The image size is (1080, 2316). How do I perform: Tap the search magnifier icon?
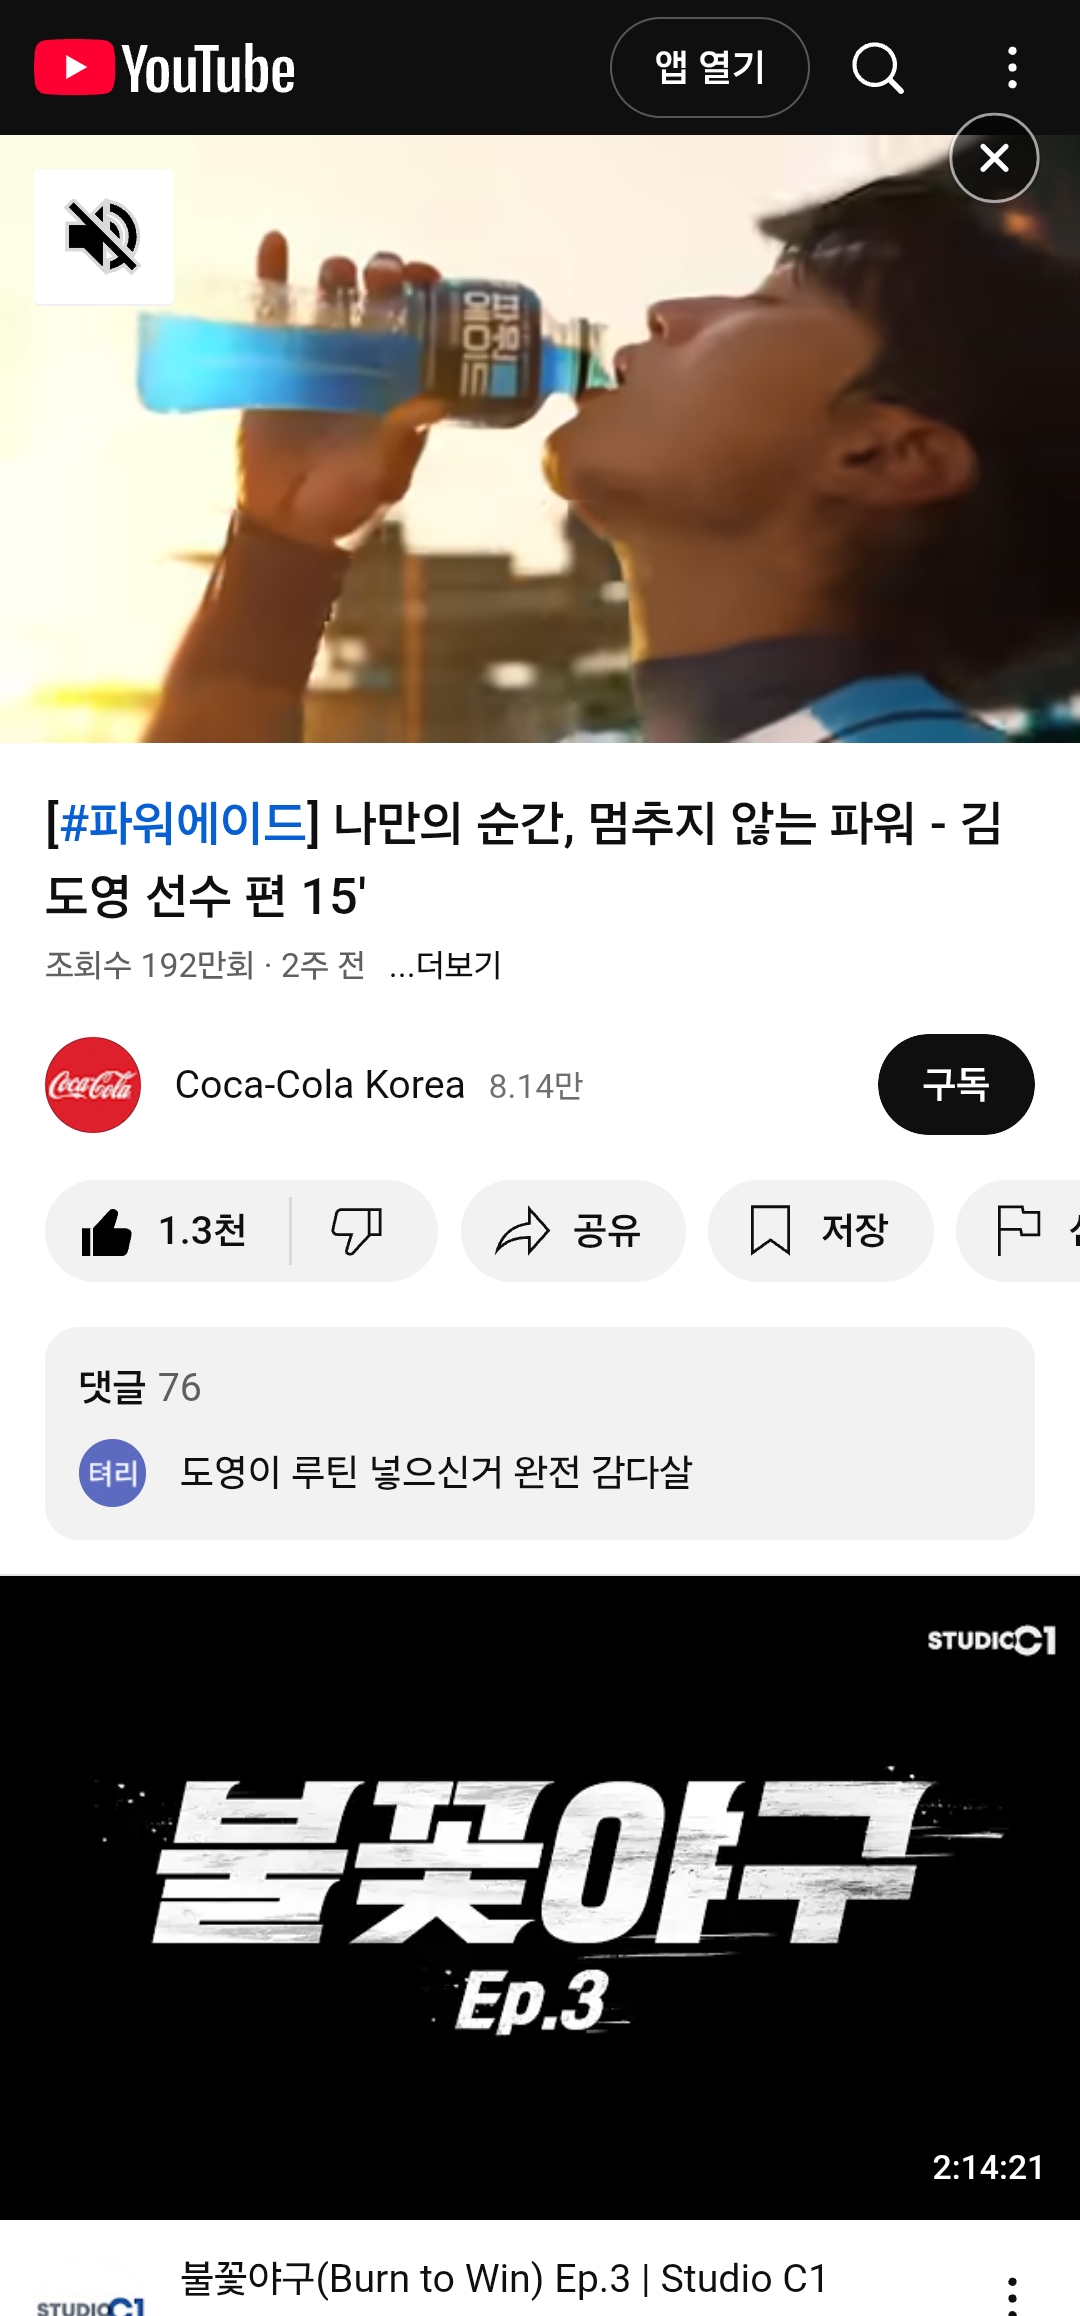[877, 68]
